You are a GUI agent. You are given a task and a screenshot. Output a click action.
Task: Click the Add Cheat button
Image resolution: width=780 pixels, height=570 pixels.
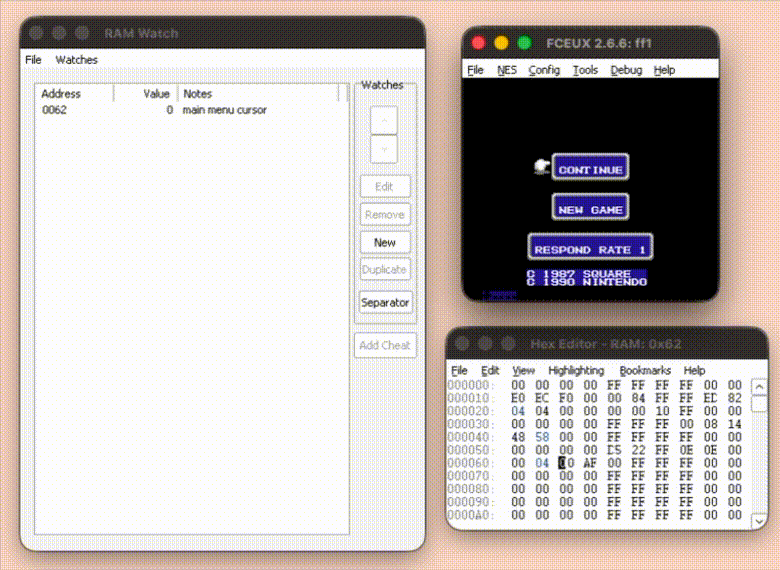(x=385, y=345)
